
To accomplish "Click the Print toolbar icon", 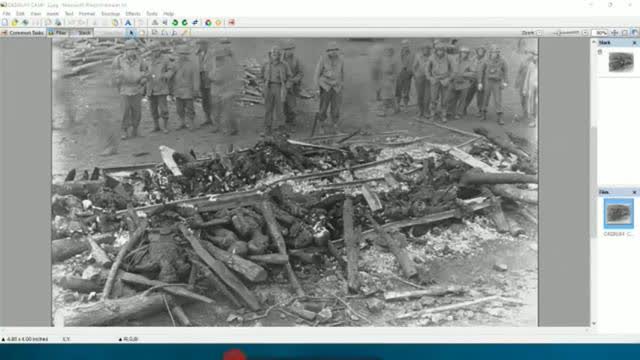I will pyautogui.click(x=58, y=22).
